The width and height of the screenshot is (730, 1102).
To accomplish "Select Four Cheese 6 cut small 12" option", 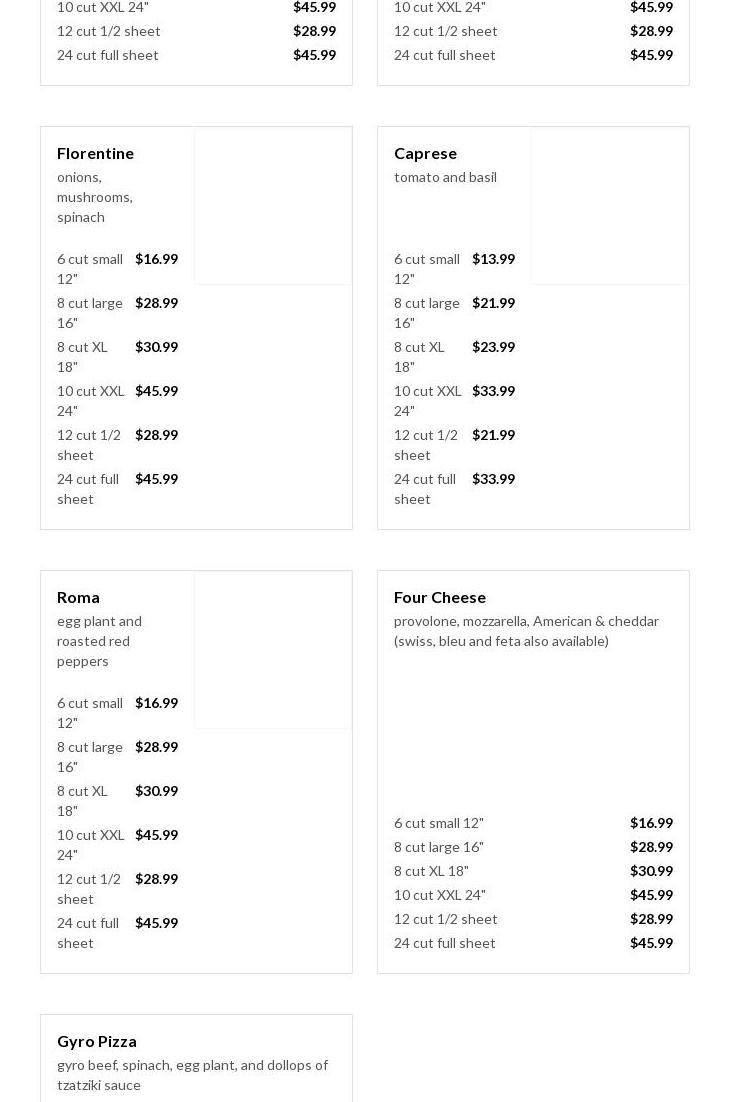I will click(533, 823).
